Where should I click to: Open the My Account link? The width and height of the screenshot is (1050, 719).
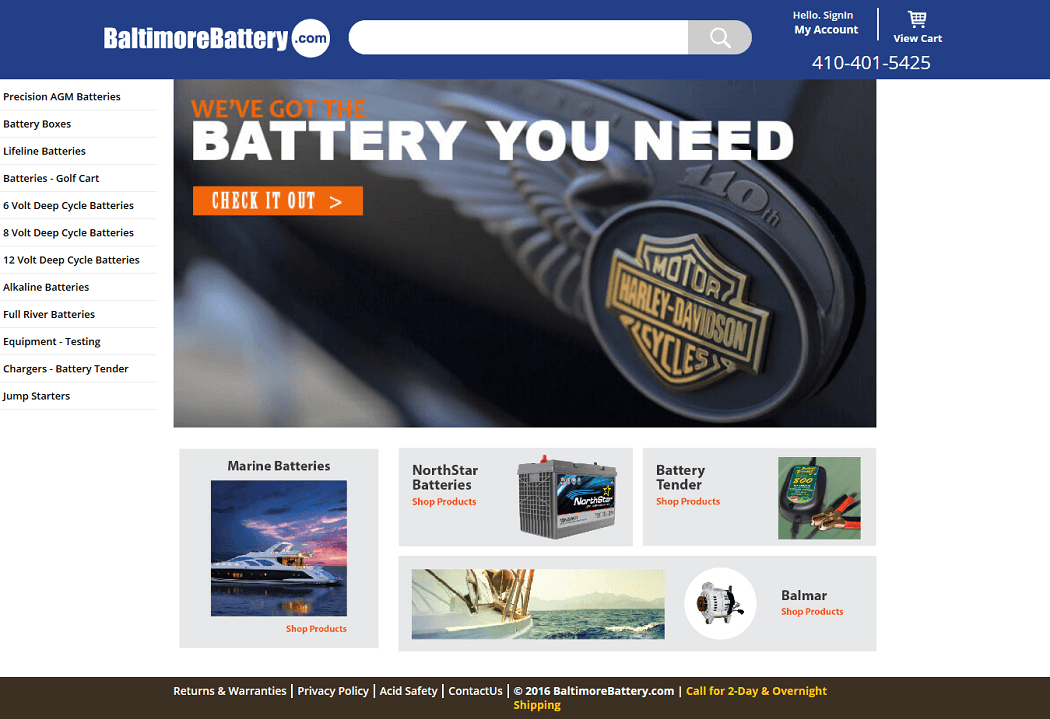point(826,29)
